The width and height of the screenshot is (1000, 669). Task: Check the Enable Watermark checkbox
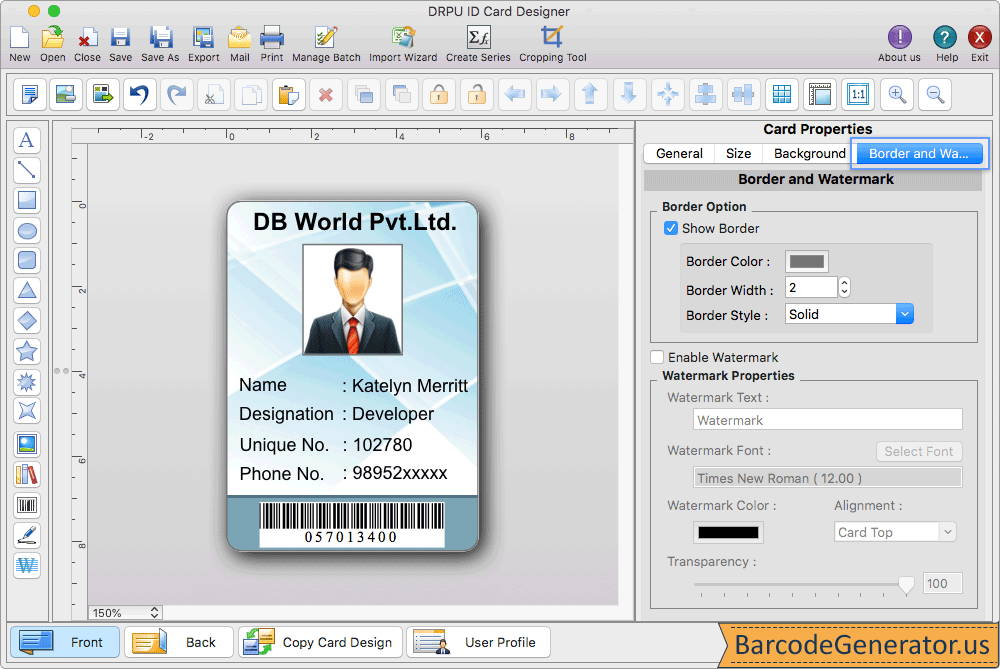pos(657,357)
